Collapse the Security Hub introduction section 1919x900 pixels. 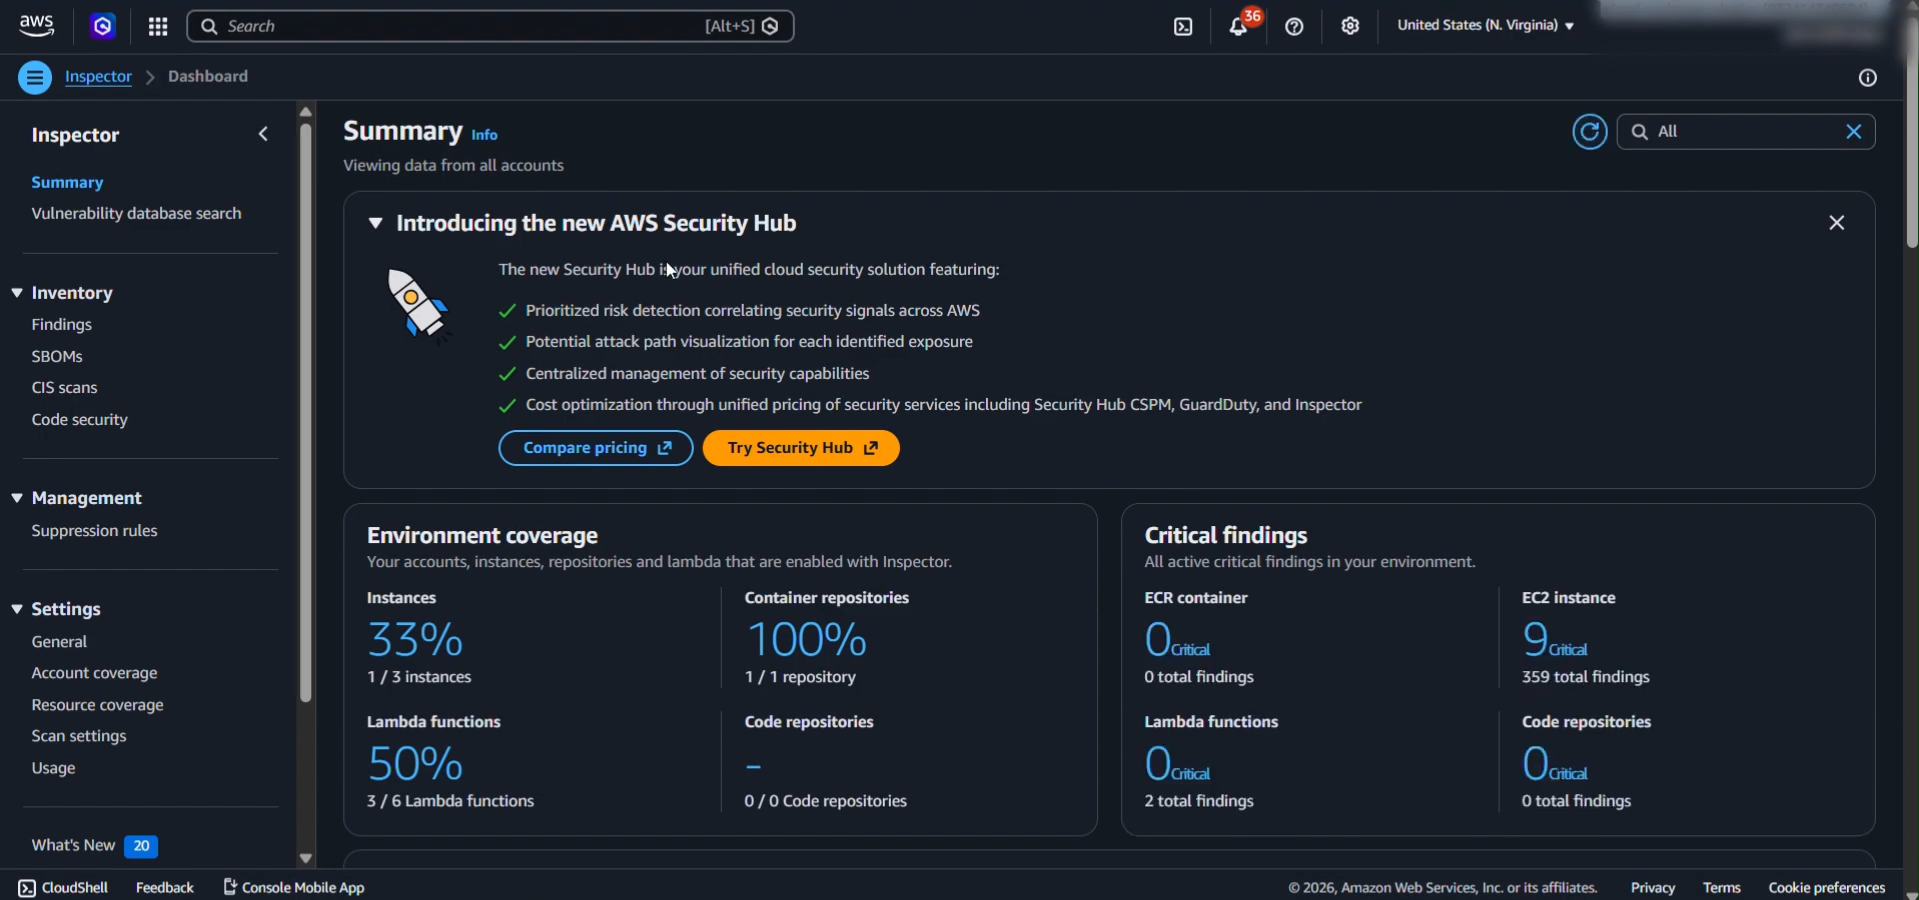click(x=375, y=223)
